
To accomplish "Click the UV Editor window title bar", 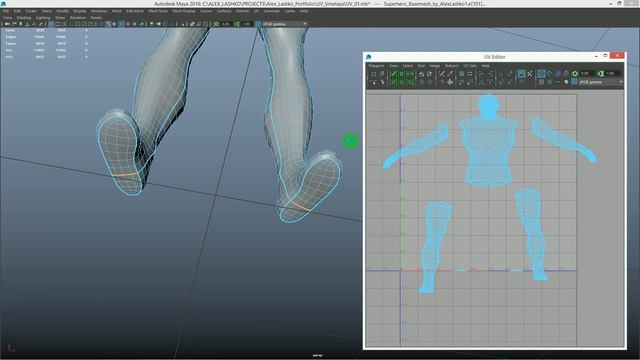I will (495, 56).
